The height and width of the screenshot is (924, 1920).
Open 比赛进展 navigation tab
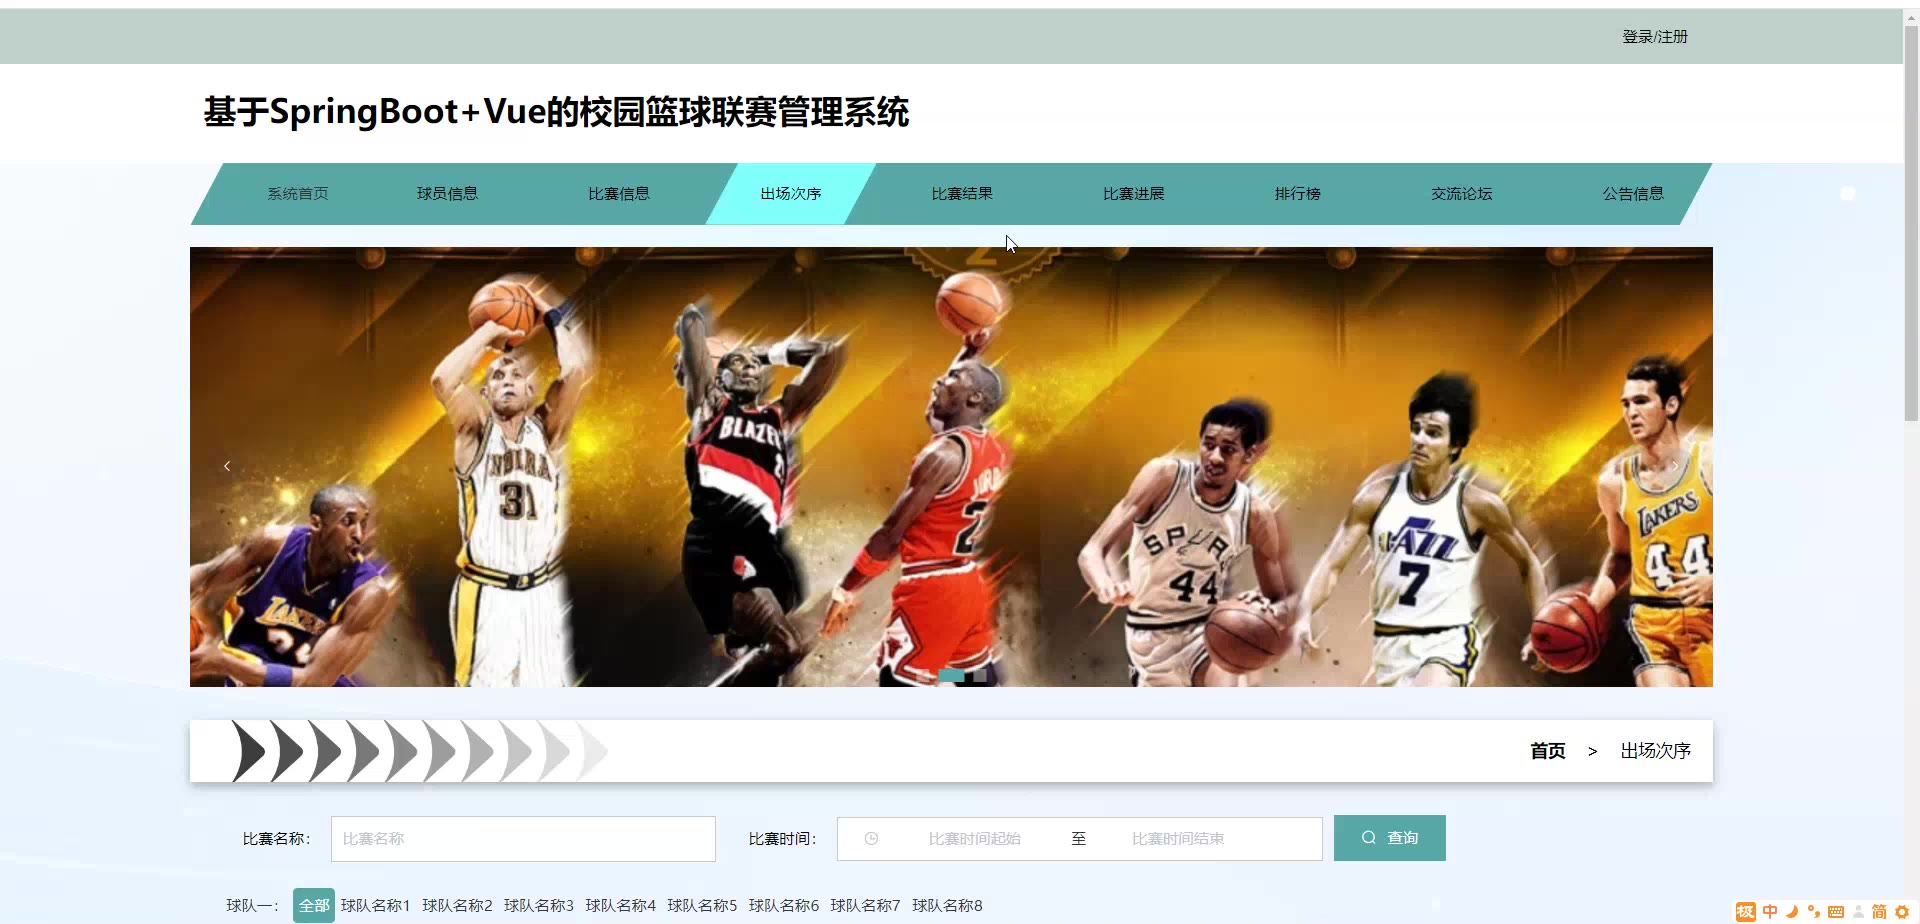click(1133, 194)
